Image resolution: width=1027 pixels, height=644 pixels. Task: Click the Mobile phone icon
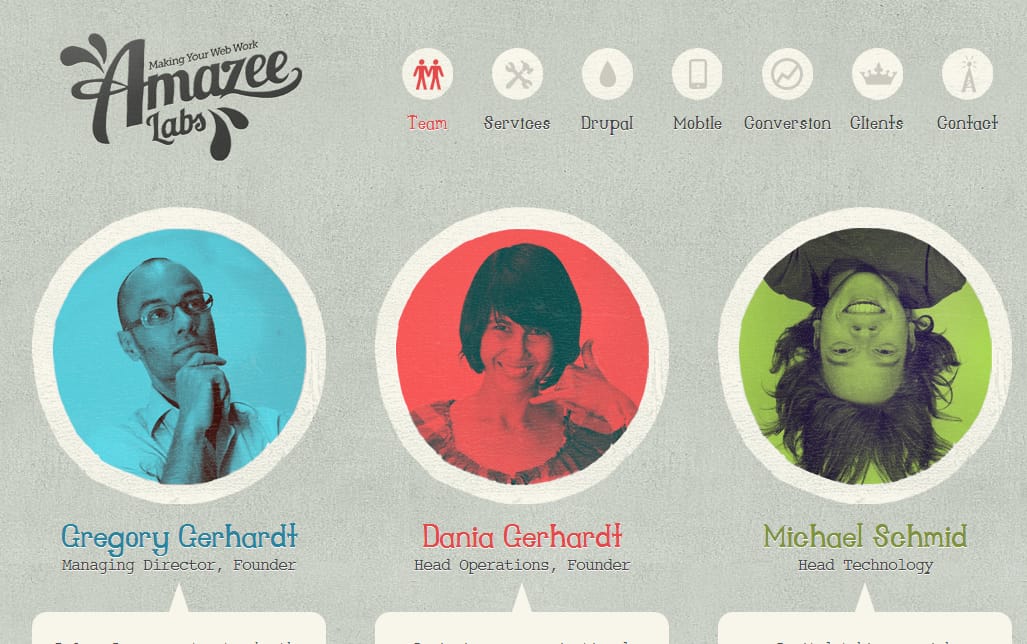698,74
